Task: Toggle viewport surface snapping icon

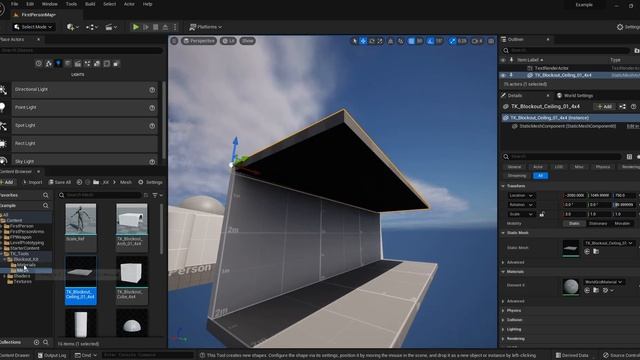Action: [x=400, y=41]
